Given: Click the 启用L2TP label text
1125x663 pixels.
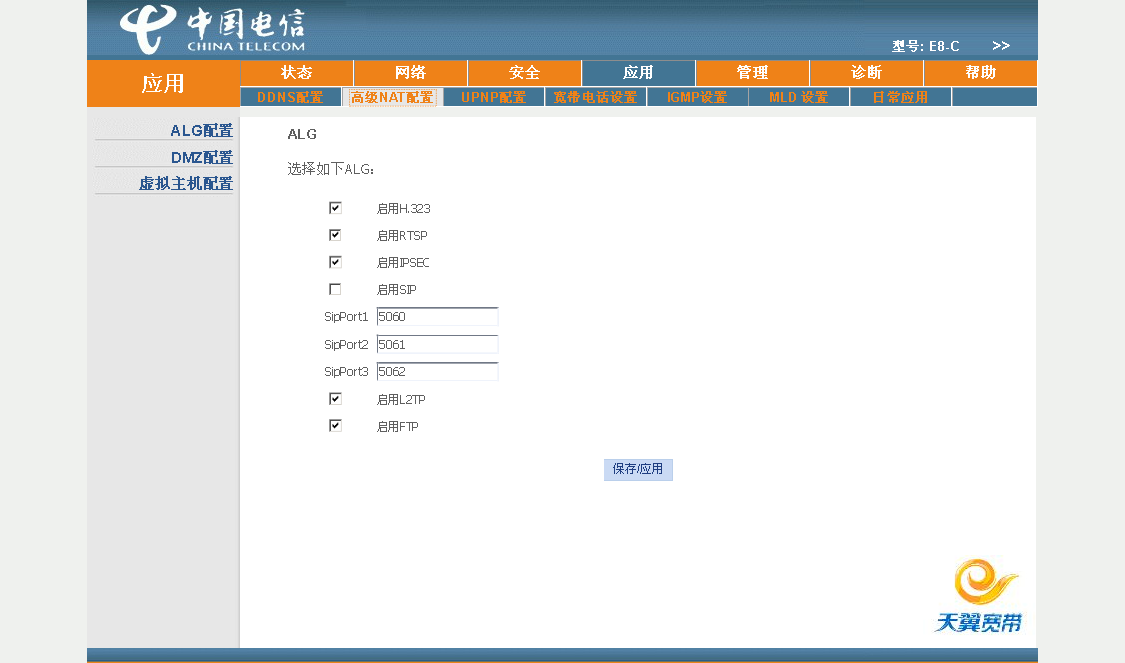Looking at the screenshot, I should pyautogui.click(x=401, y=400).
